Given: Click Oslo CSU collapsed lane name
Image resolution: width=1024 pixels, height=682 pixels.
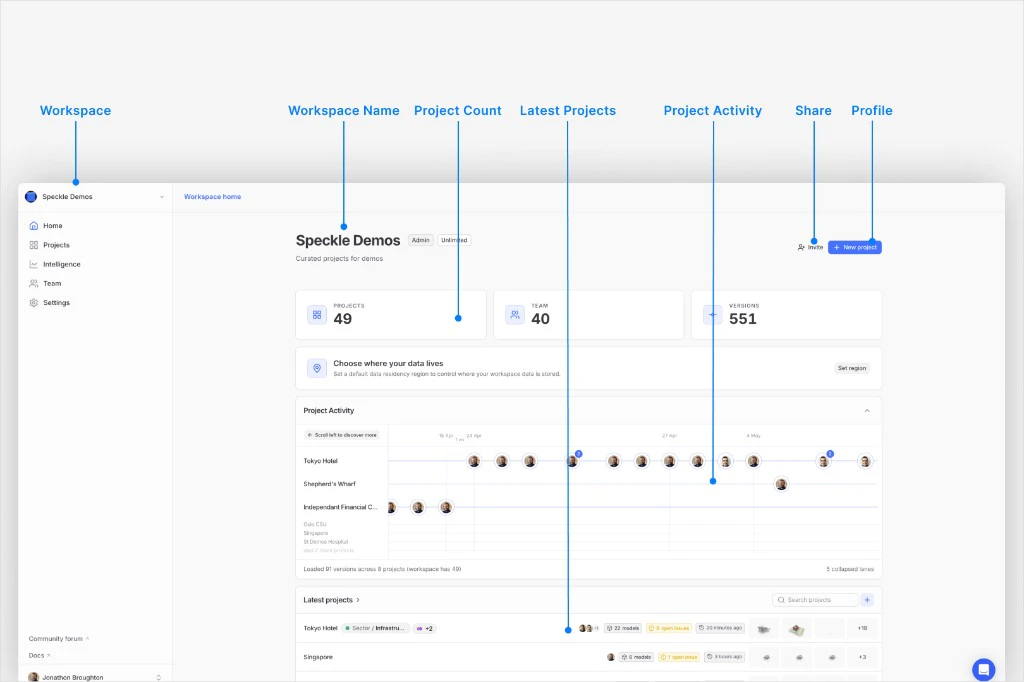Looking at the screenshot, I should [315, 524].
